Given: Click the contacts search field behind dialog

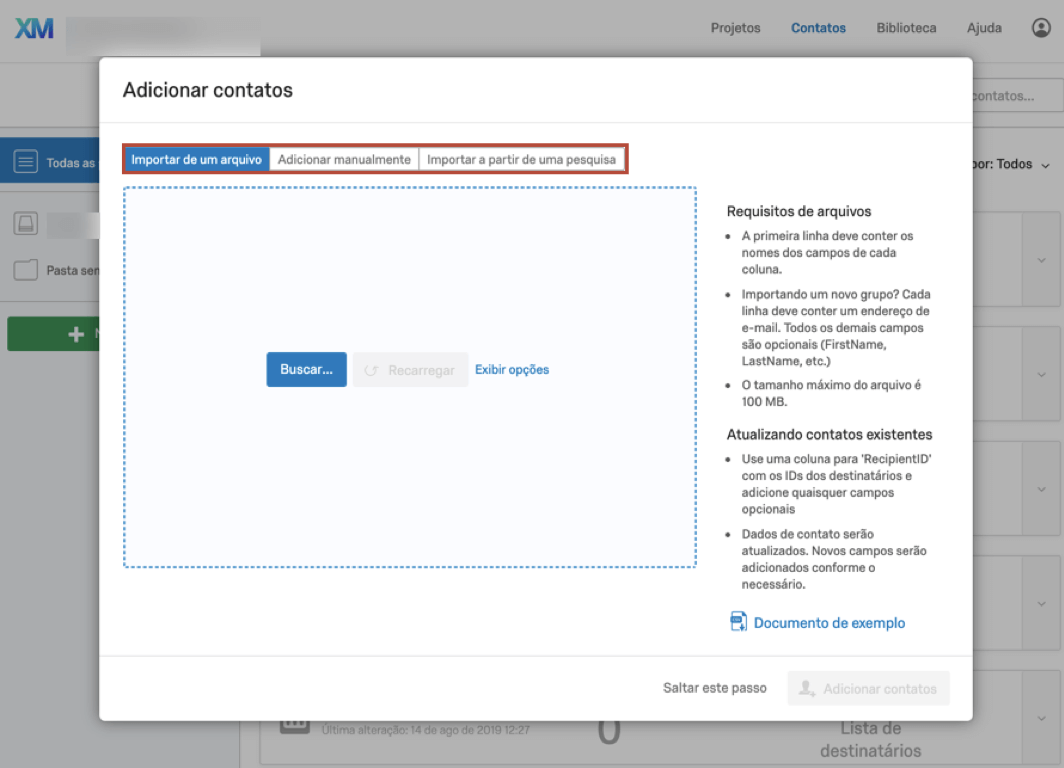Looking at the screenshot, I should (1017, 96).
